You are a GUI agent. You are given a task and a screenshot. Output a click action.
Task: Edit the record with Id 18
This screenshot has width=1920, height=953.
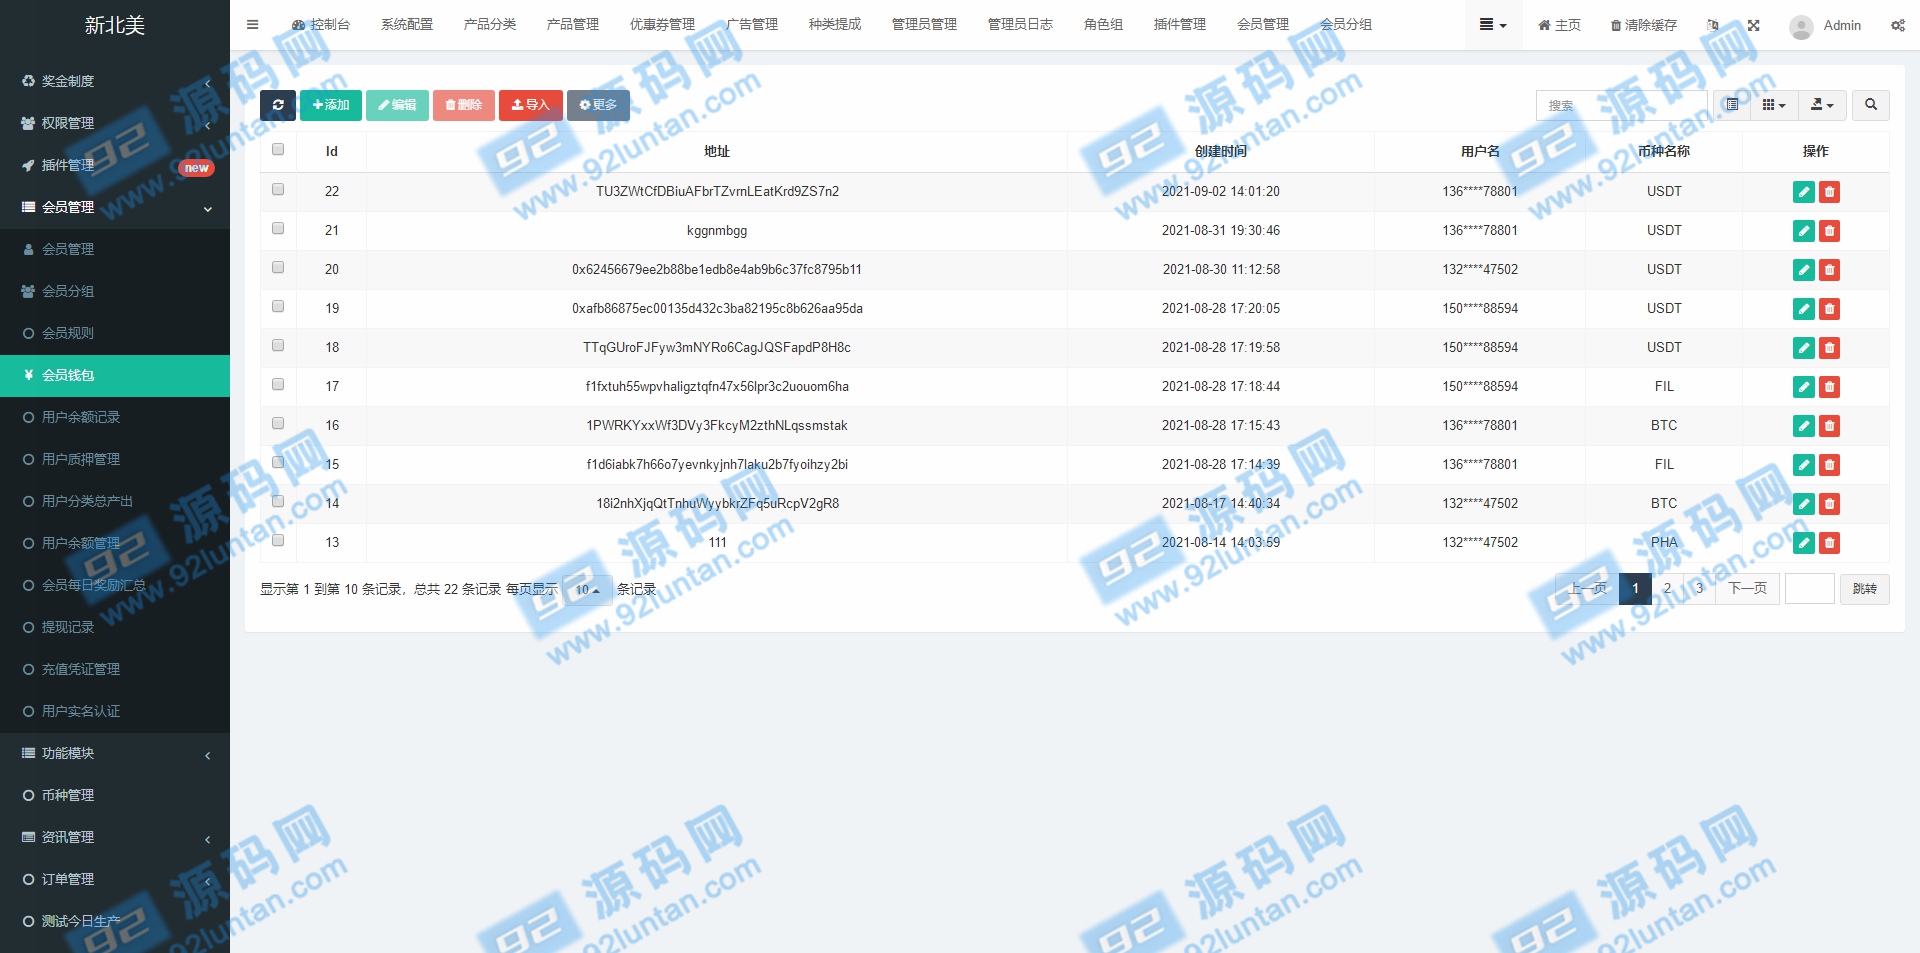coord(1804,348)
